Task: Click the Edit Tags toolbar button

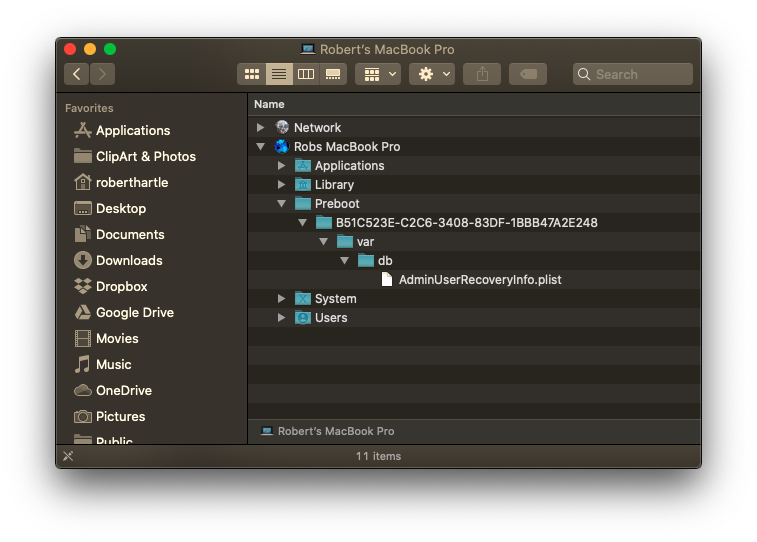Action: tap(528, 74)
